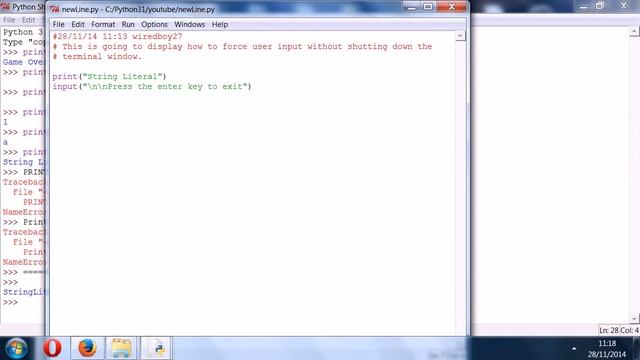Open the Help menu
Viewport: 640px width, 360px height.
pos(220,24)
